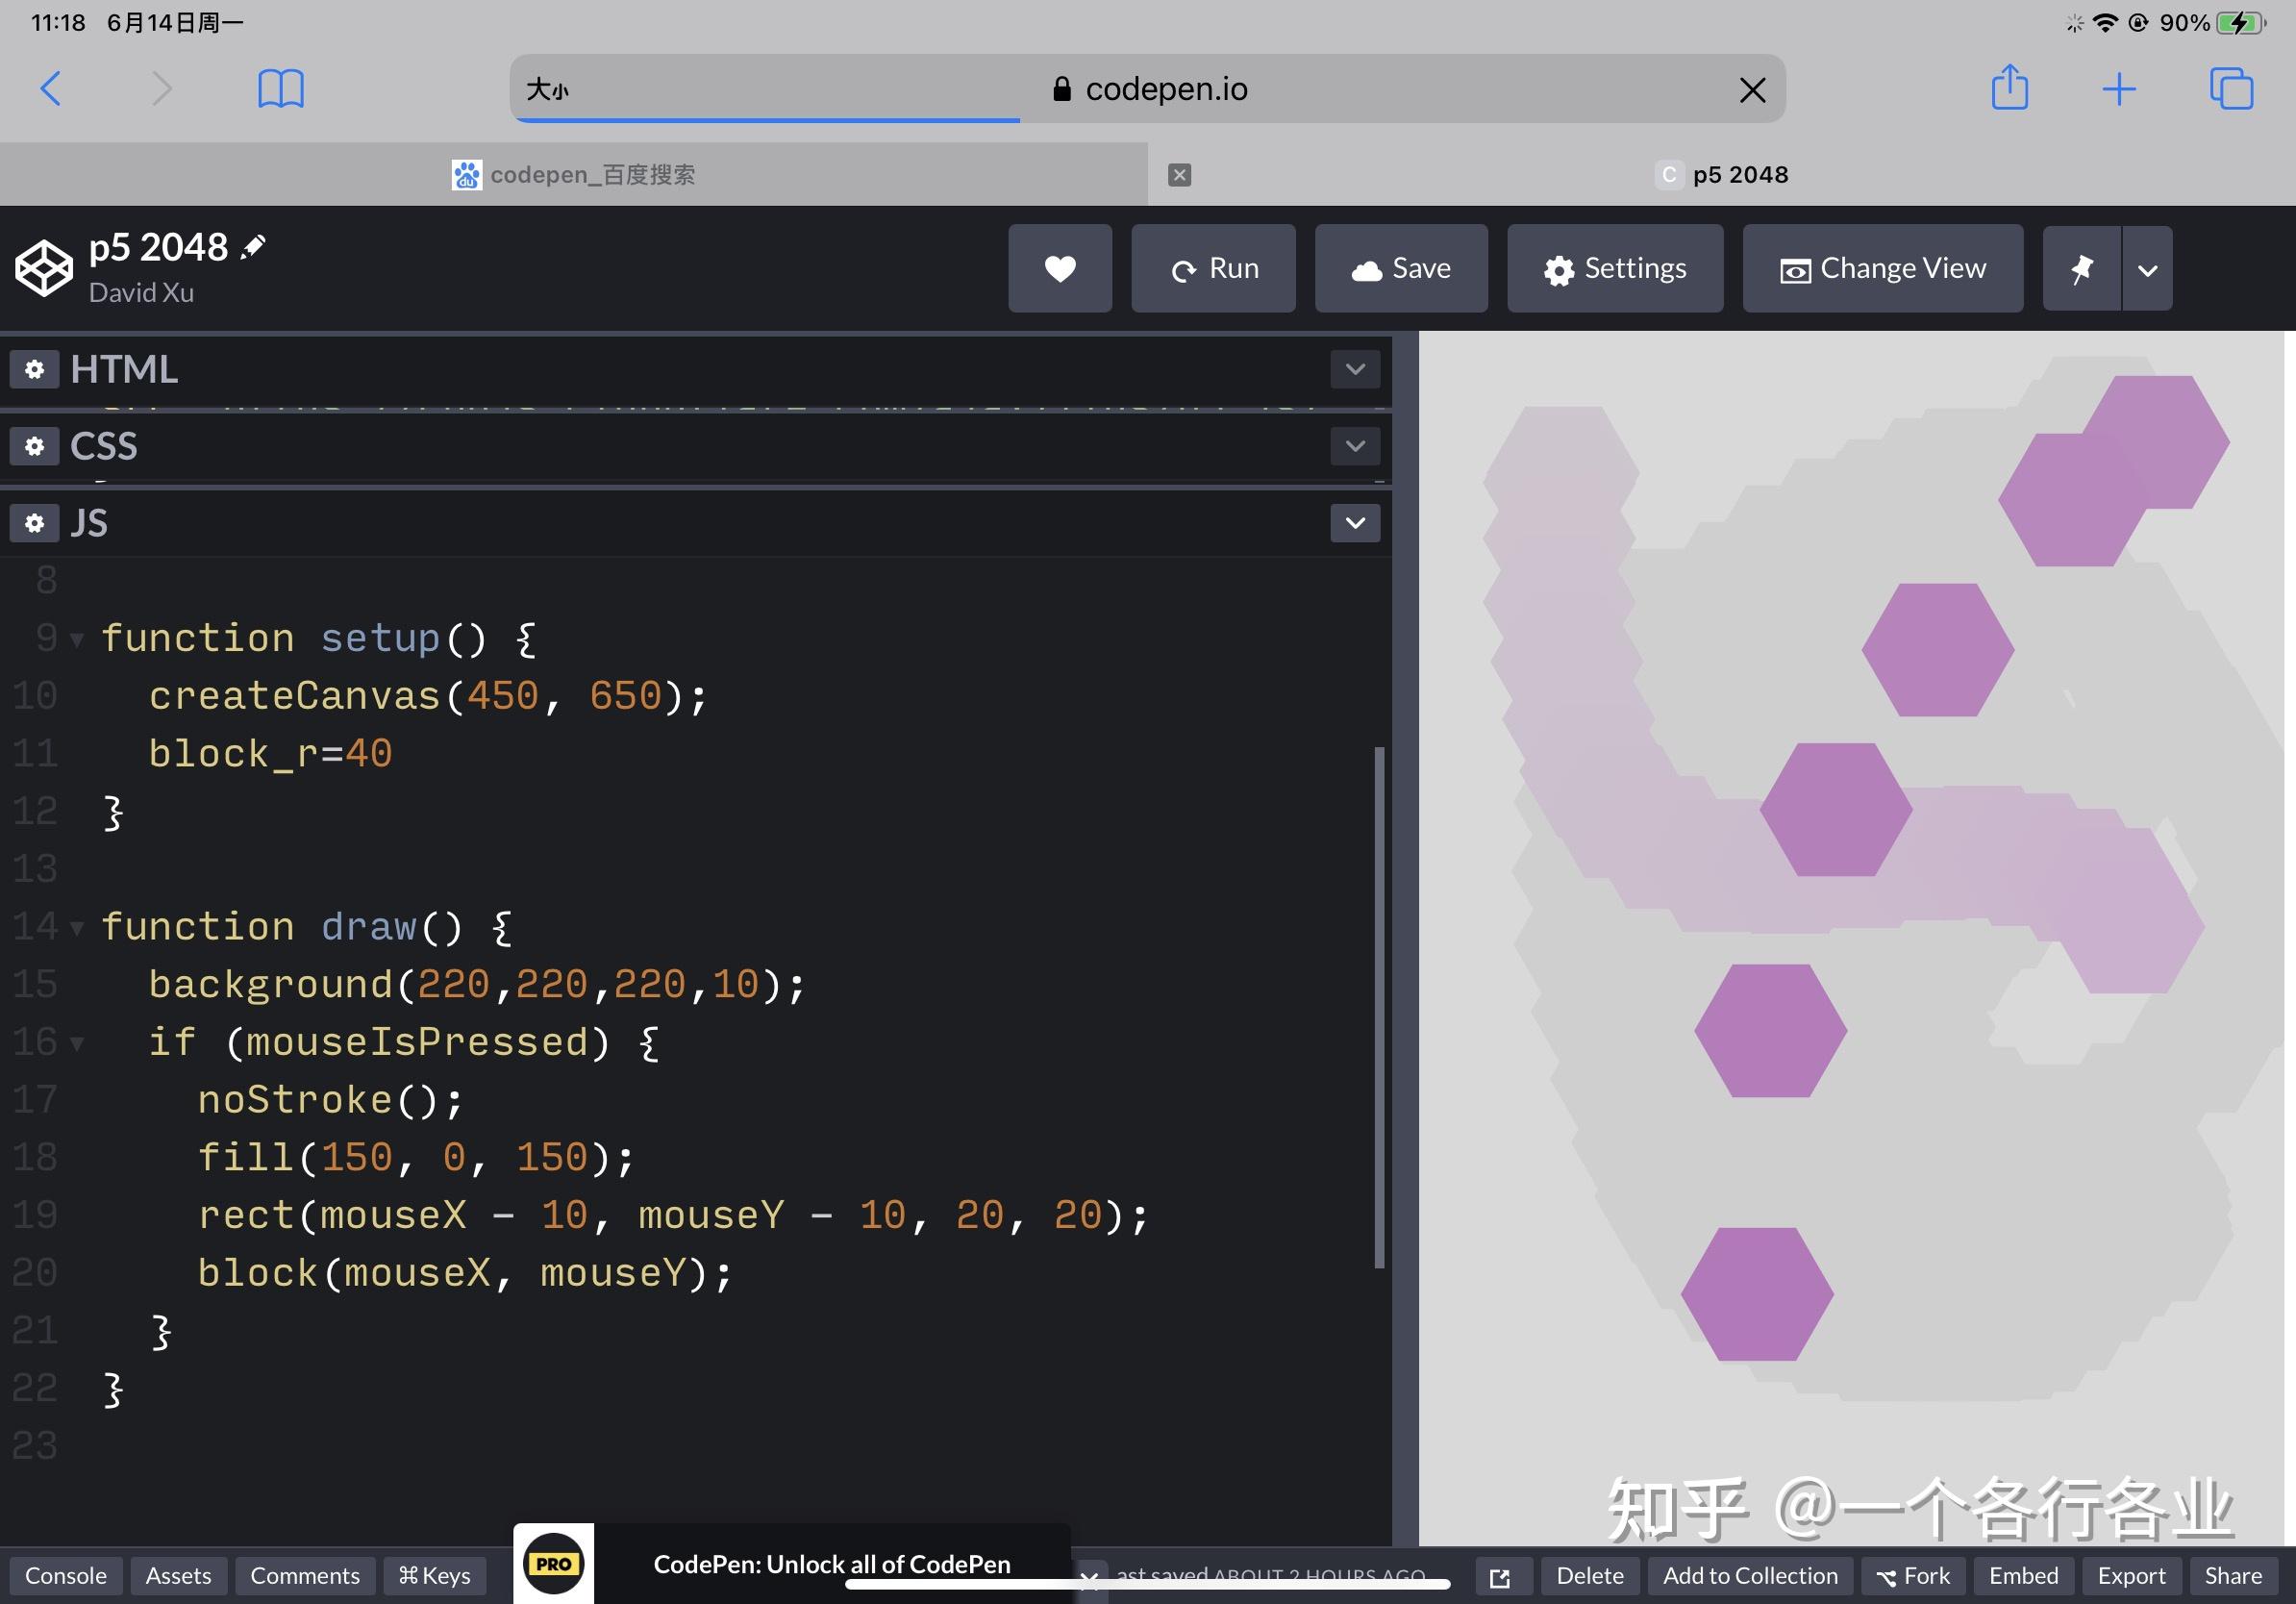This screenshot has width=2296, height=1604.
Task: Click the CodePen logo
Action: click(x=42, y=267)
